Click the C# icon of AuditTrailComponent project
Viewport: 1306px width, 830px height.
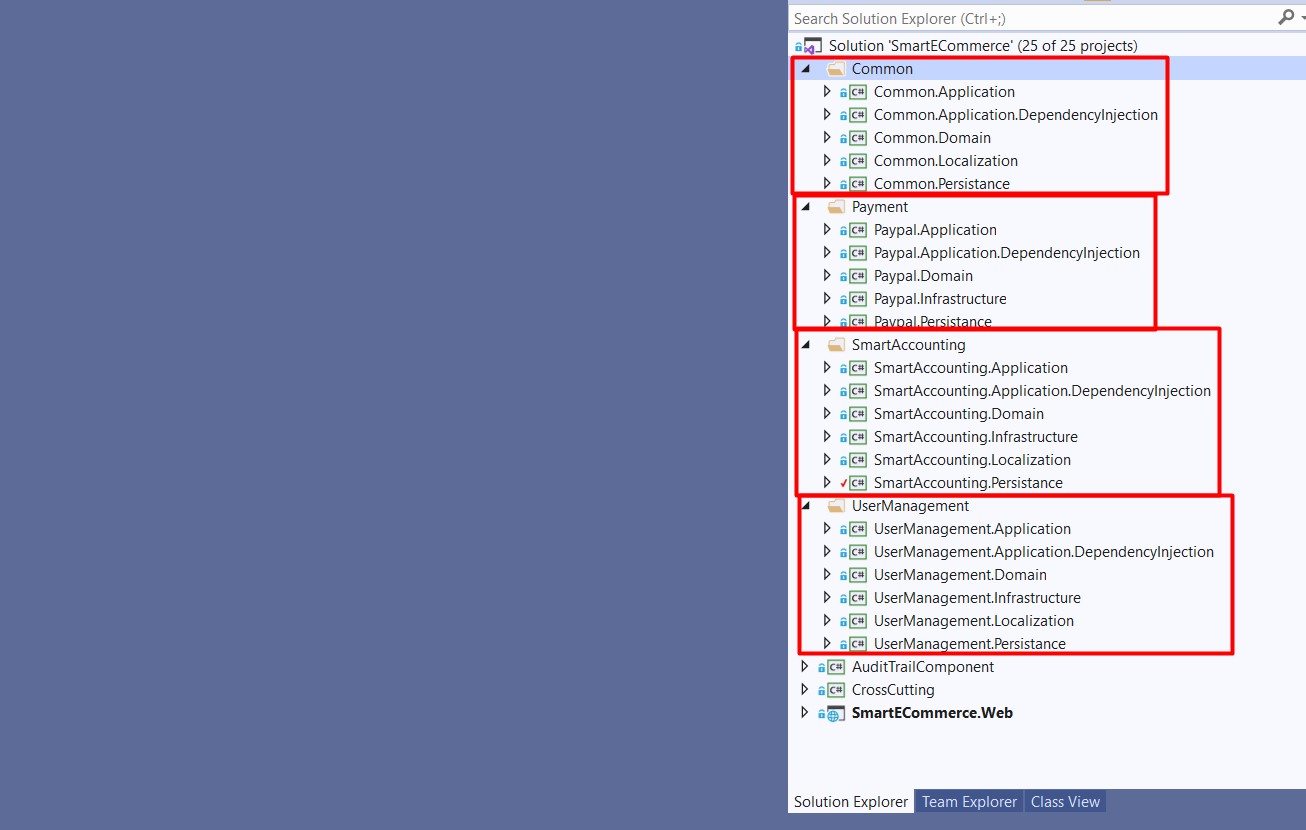click(x=836, y=667)
